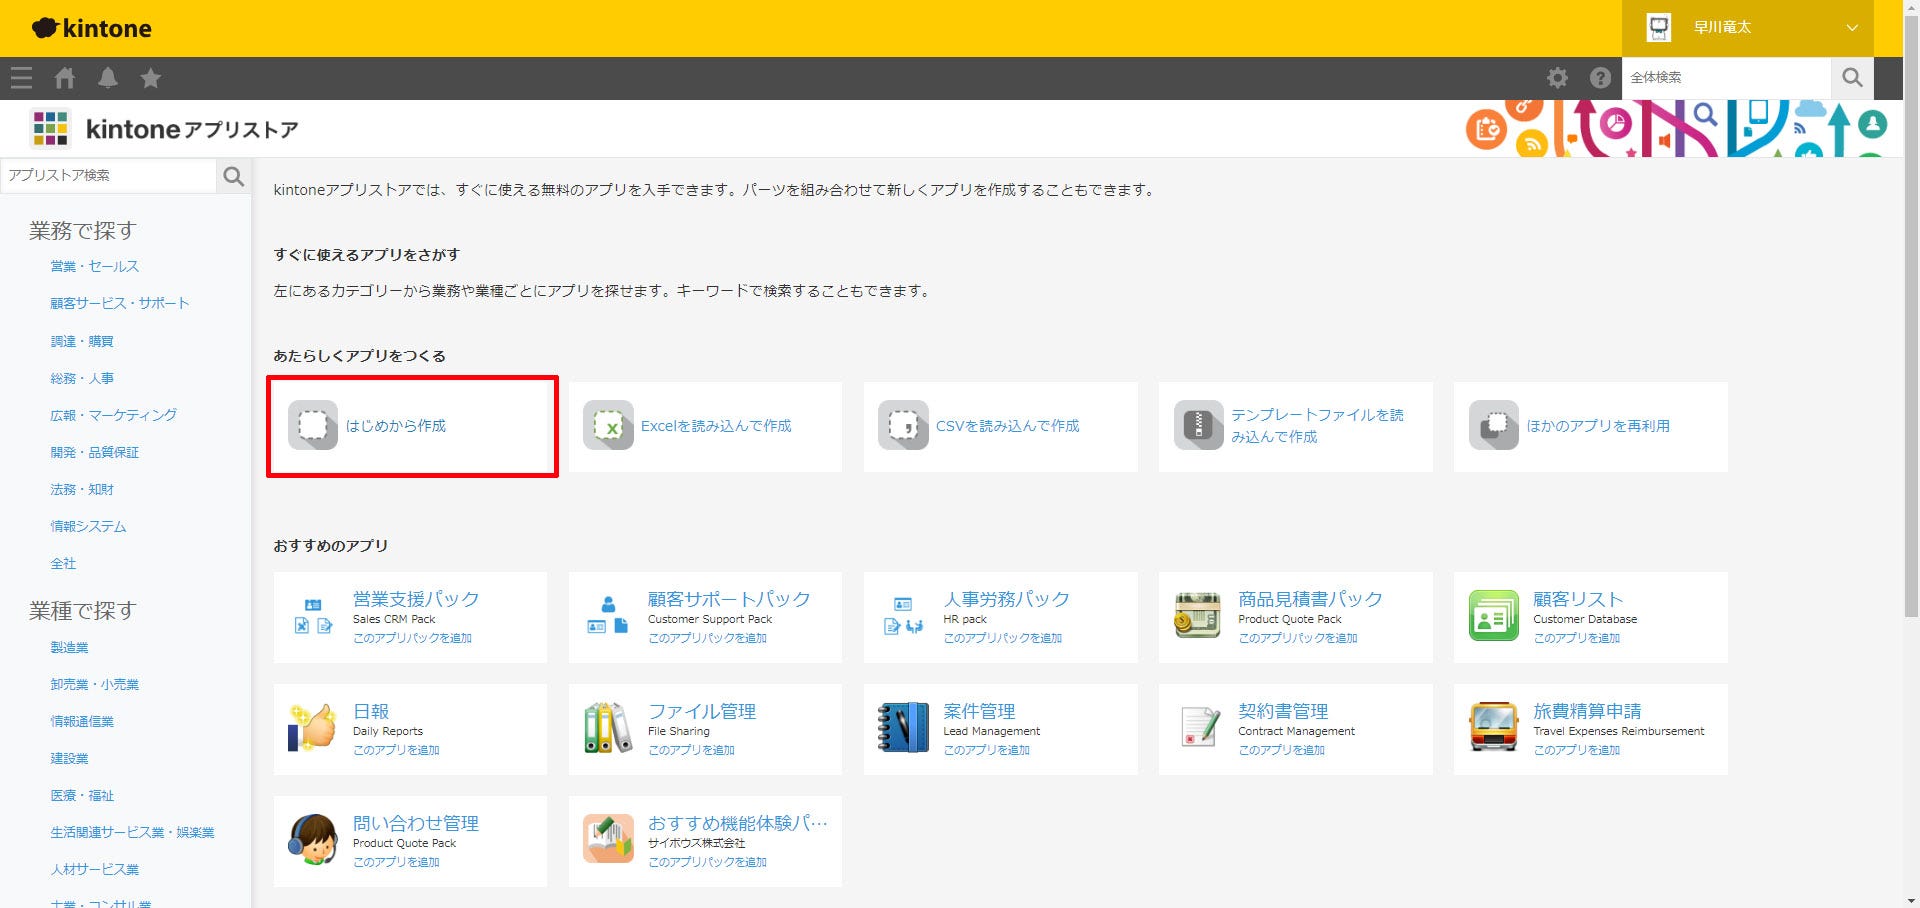The width and height of the screenshot is (1920, 908).
Task: Click the 契約書管理 document icon
Action: 1198,728
